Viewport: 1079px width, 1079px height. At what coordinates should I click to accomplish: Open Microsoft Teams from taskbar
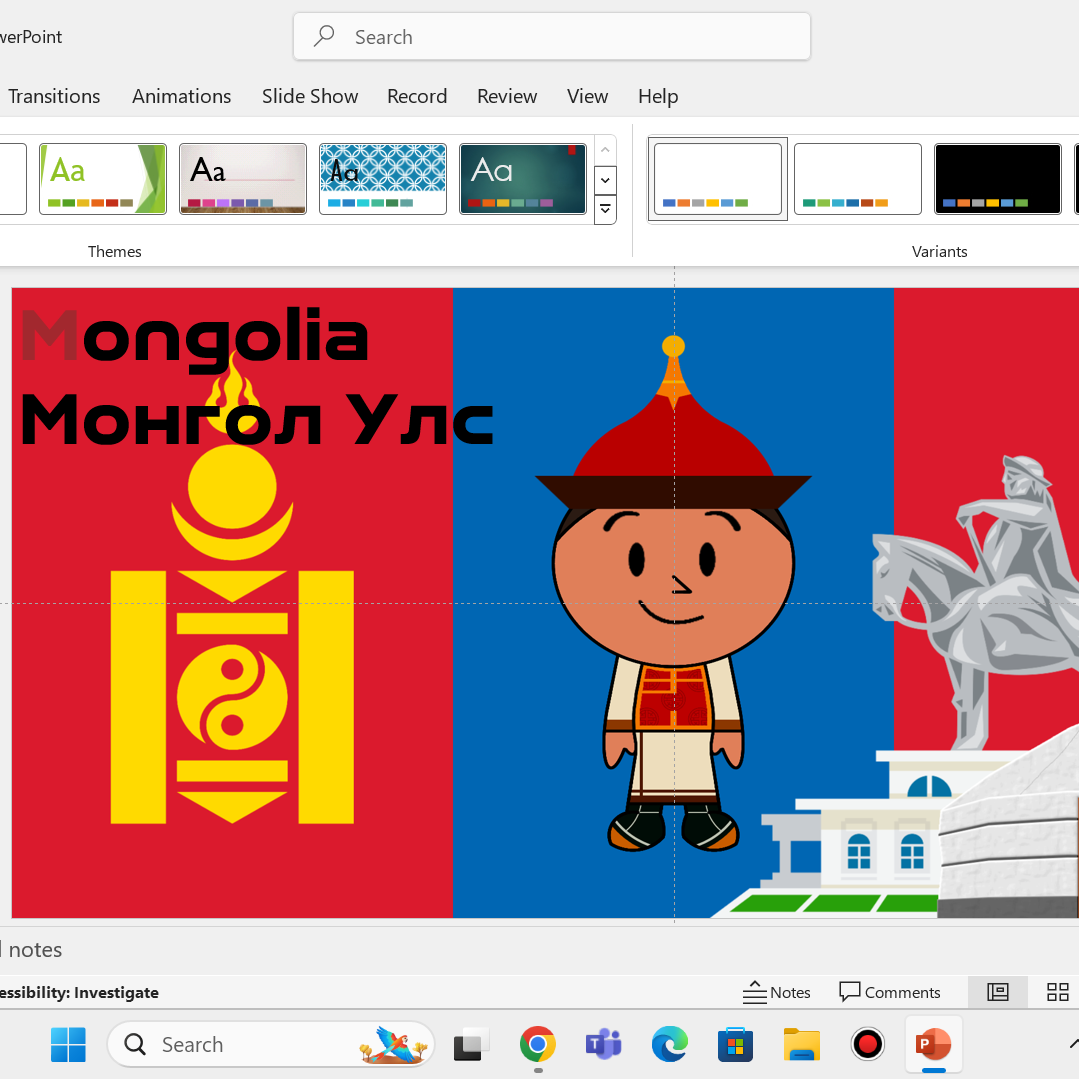[603, 1045]
